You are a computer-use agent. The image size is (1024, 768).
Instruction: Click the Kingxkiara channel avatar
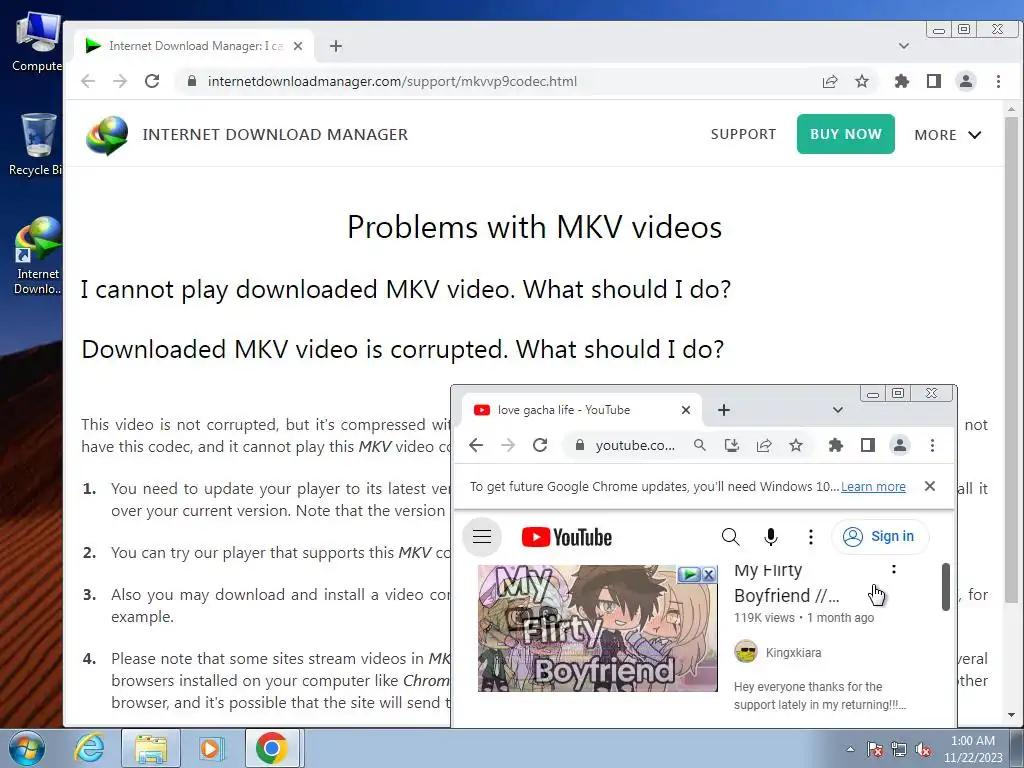pos(746,652)
